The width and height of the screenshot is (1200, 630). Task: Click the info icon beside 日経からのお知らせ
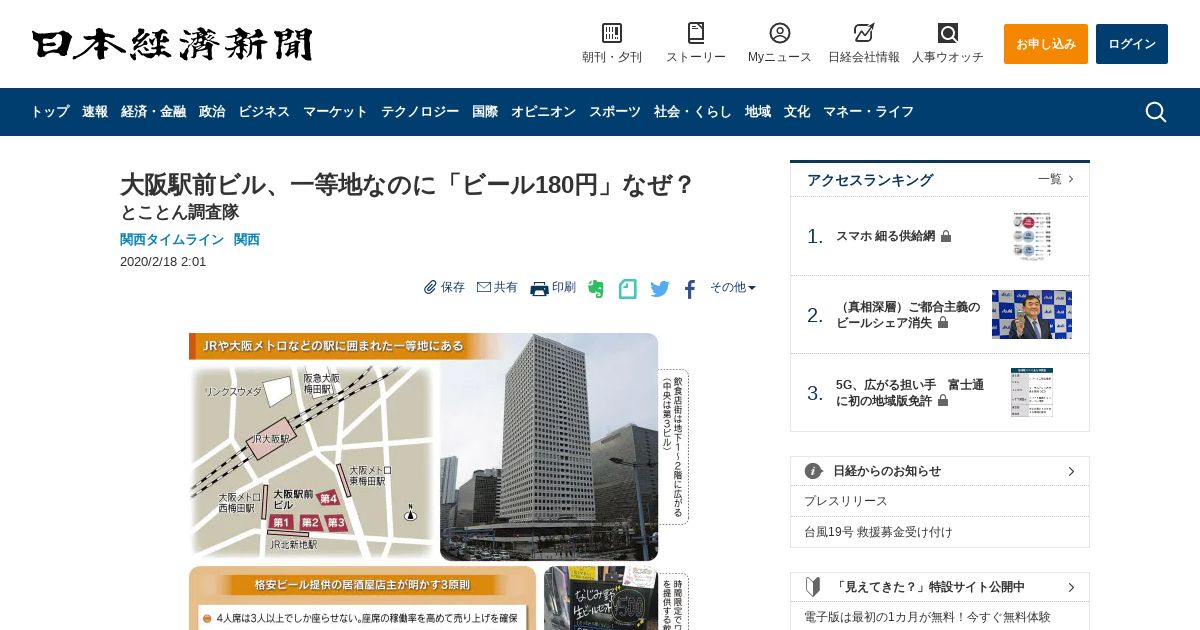814,471
